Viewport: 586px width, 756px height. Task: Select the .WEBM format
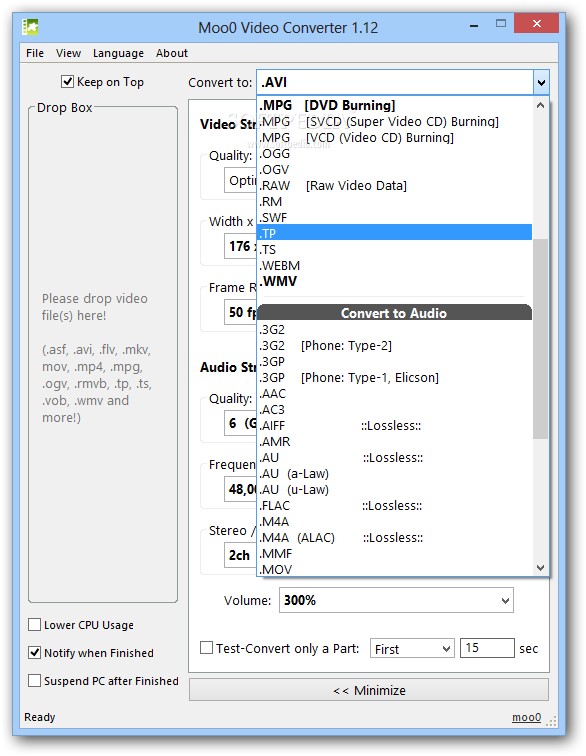coord(395,266)
